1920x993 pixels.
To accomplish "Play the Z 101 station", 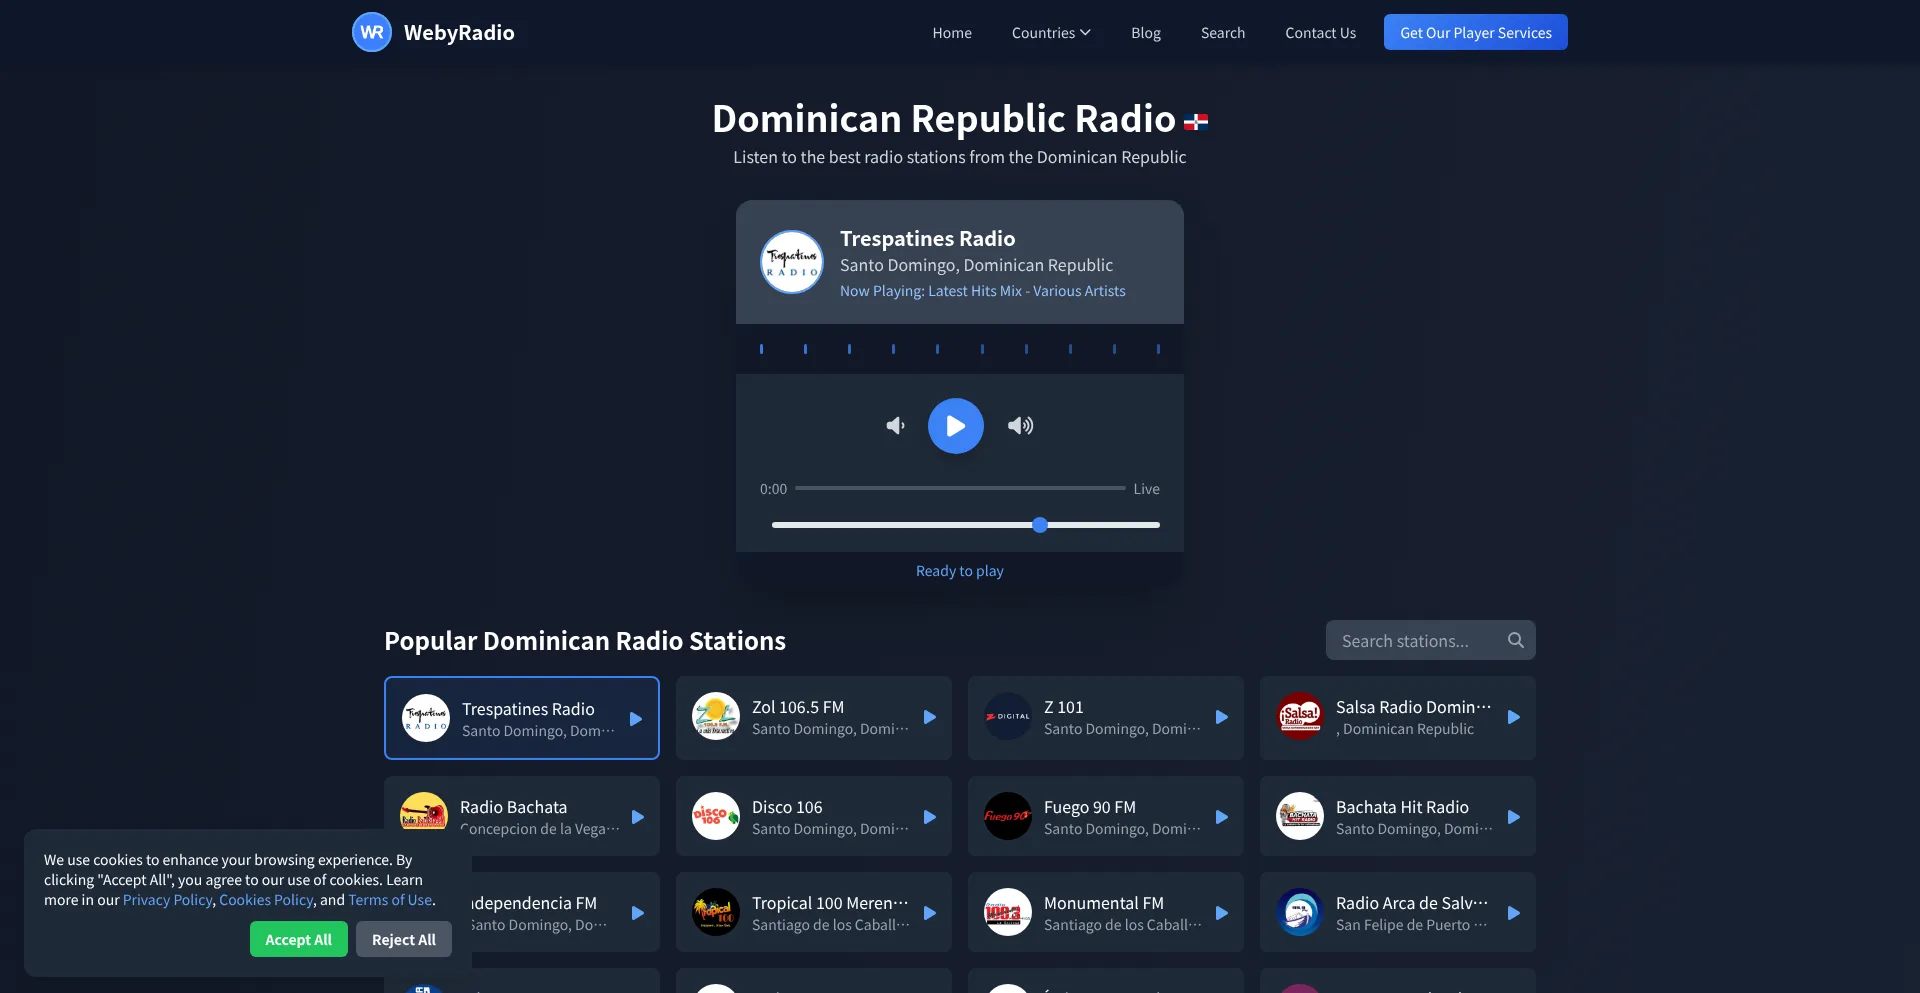I will pos(1222,717).
